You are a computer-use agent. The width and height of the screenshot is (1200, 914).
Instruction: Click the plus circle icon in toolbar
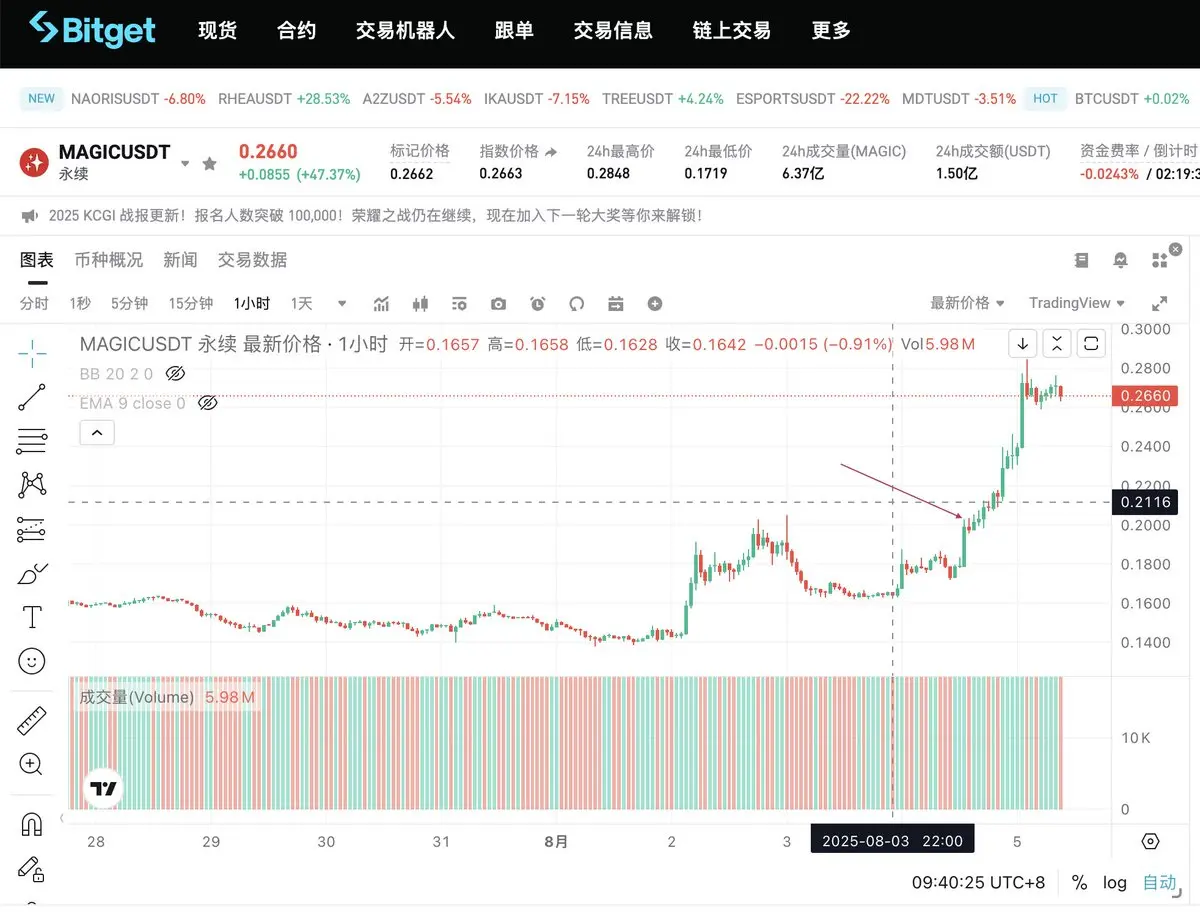pyautogui.click(x=655, y=304)
